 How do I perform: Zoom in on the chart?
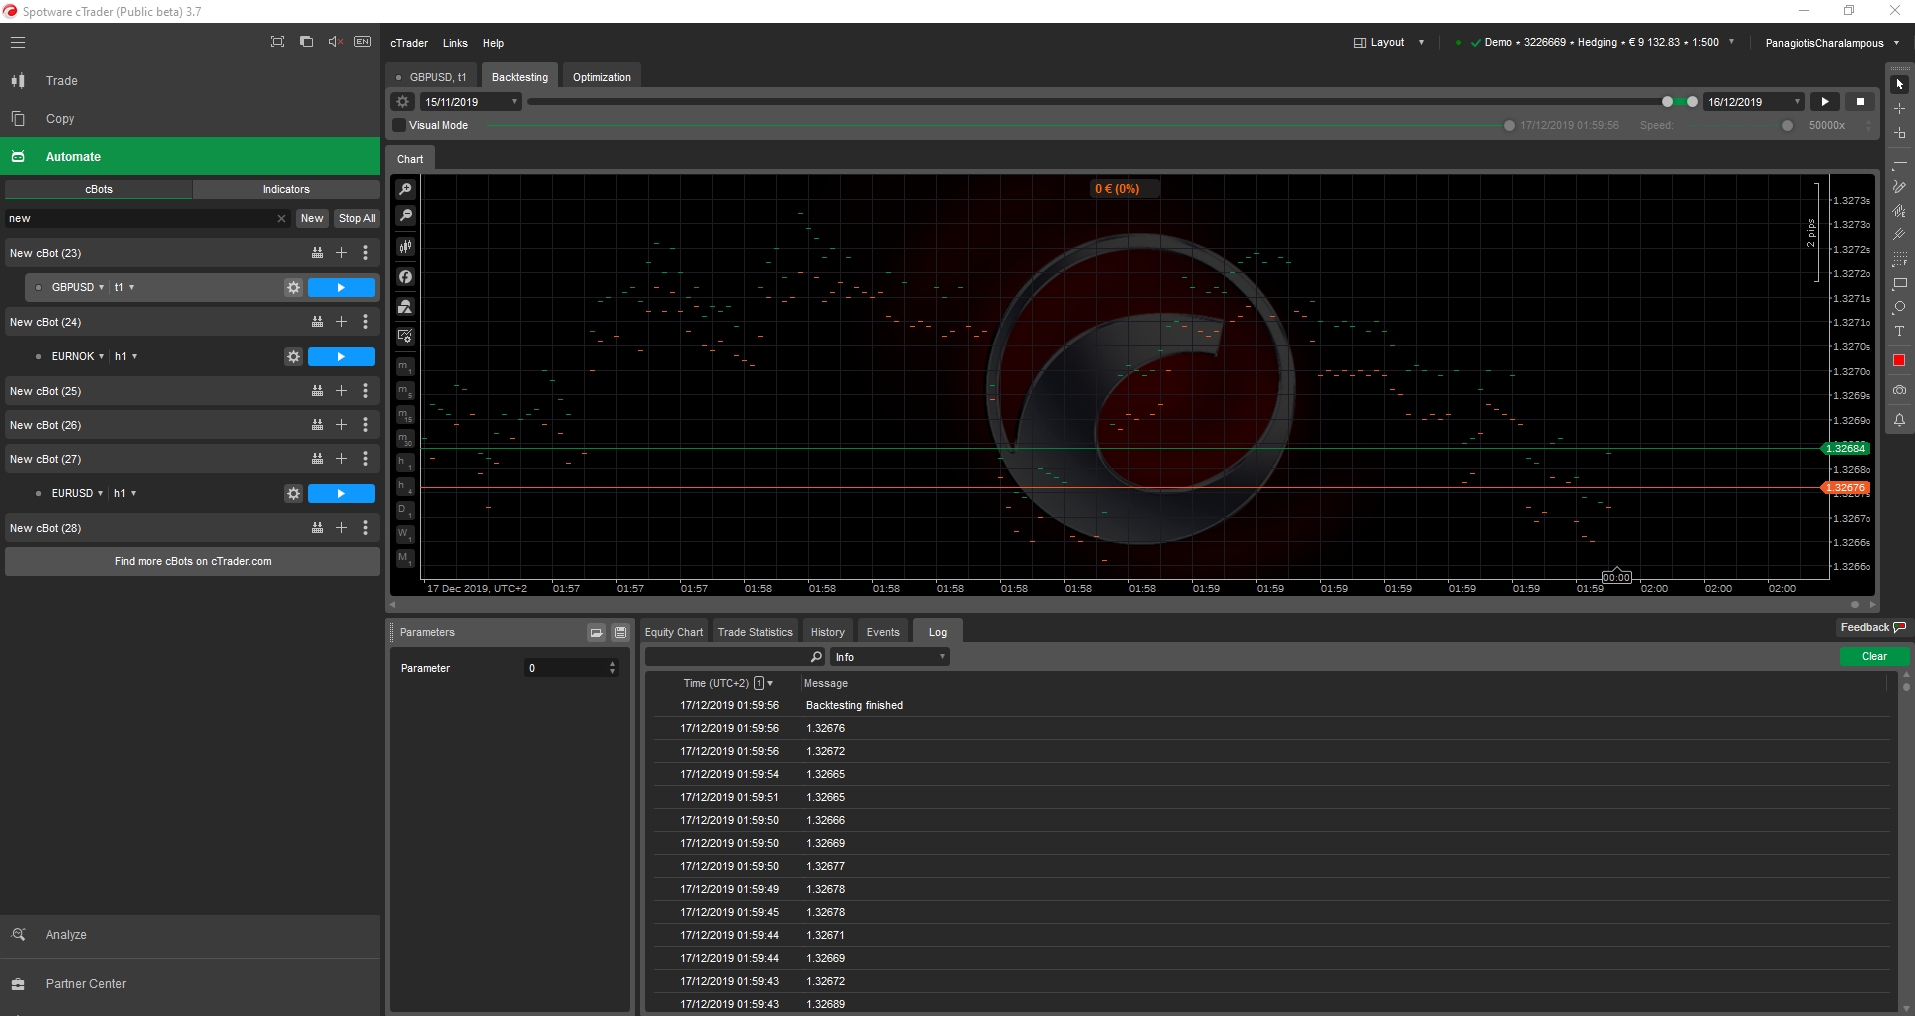click(405, 189)
